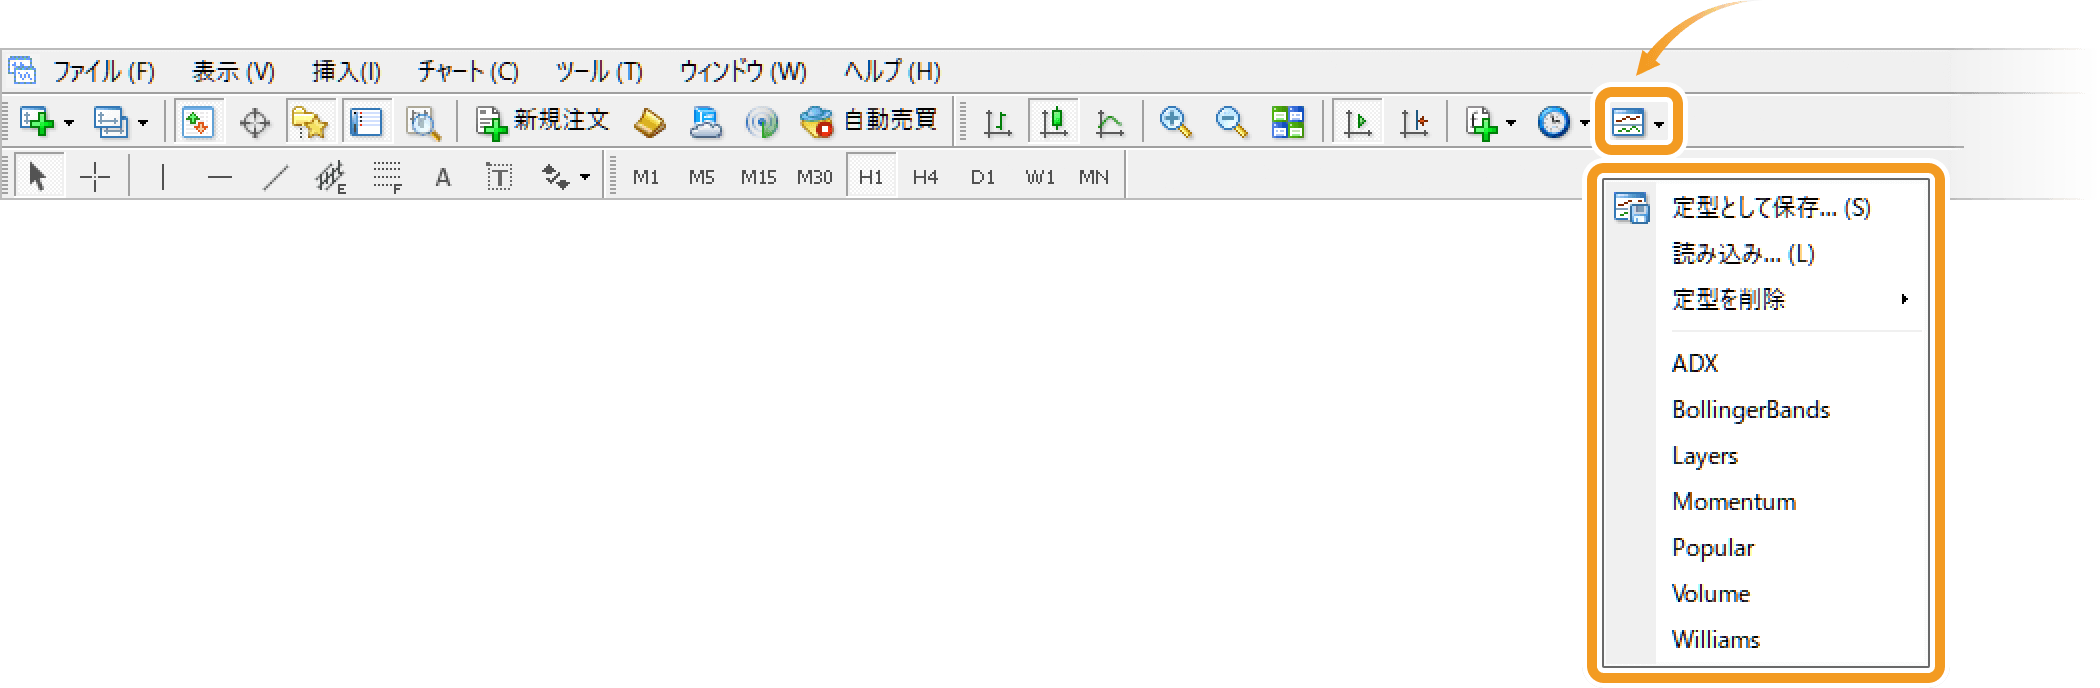
Task: Click the MQL5 community icon
Action: [x=706, y=122]
